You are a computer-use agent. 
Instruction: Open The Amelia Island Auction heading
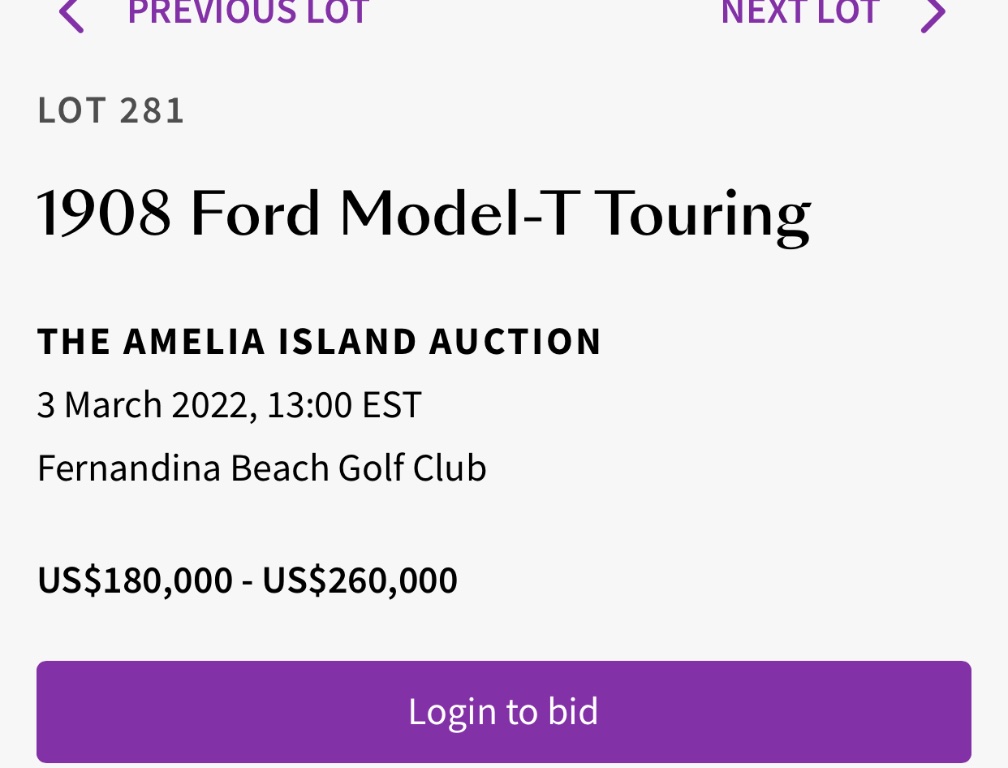(319, 342)
